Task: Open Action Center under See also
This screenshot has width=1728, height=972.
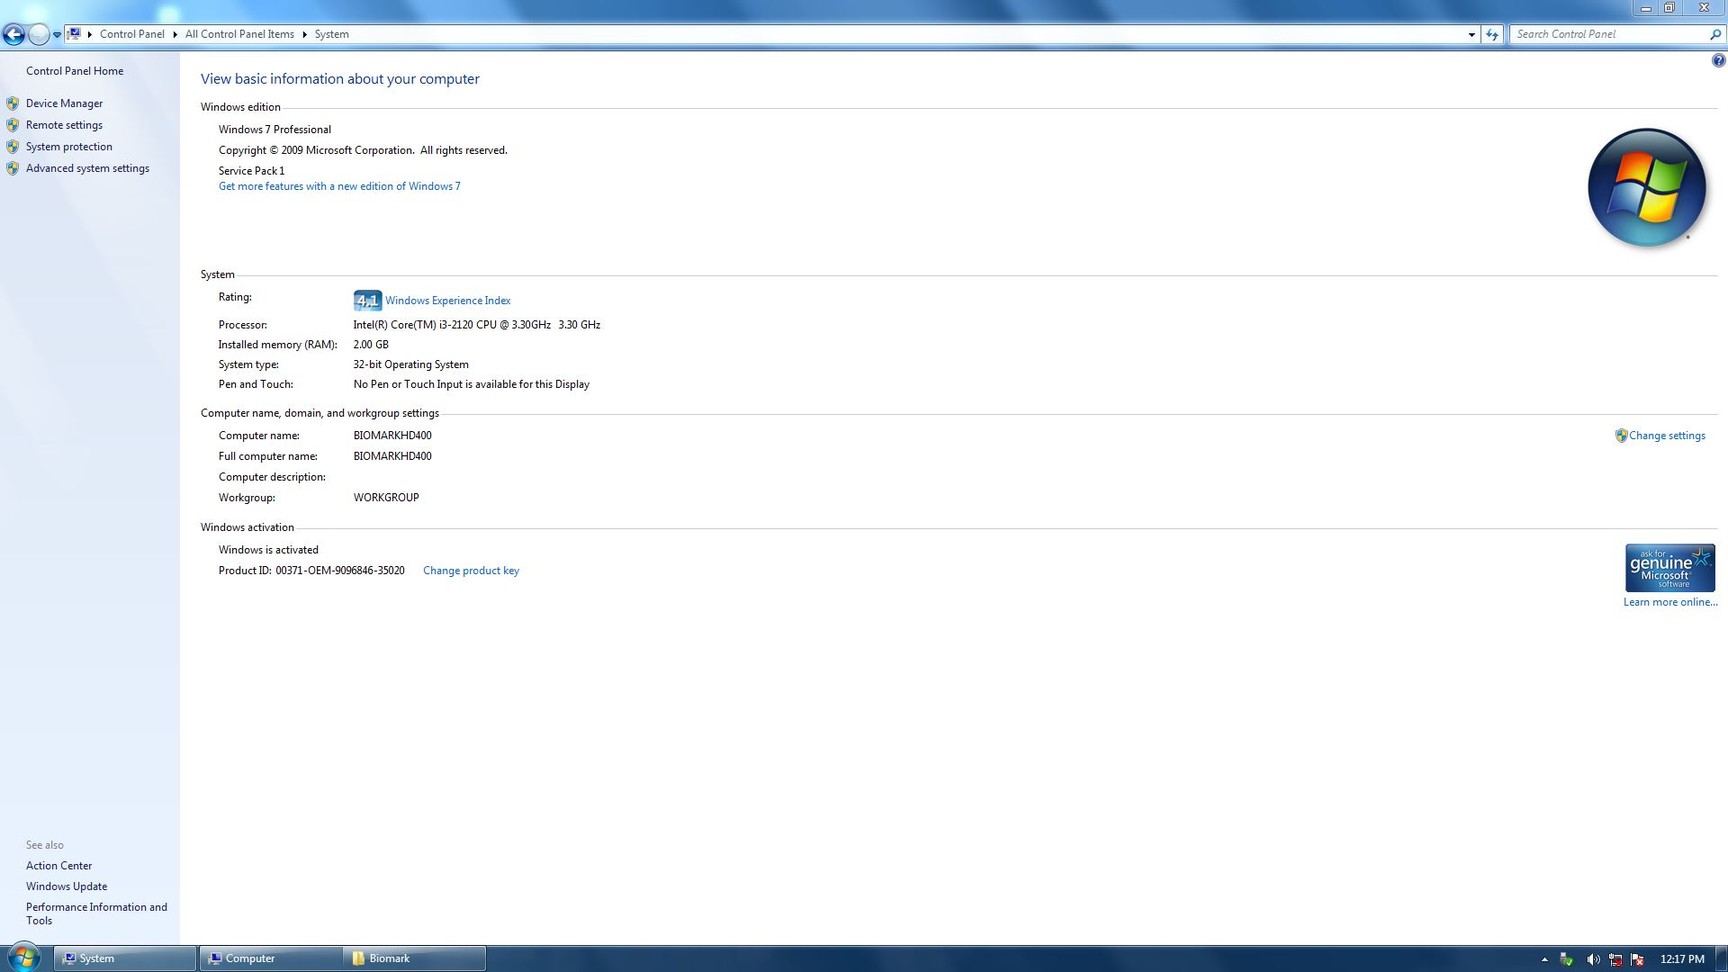Action: pyautogui.click(x=59, y=866)
